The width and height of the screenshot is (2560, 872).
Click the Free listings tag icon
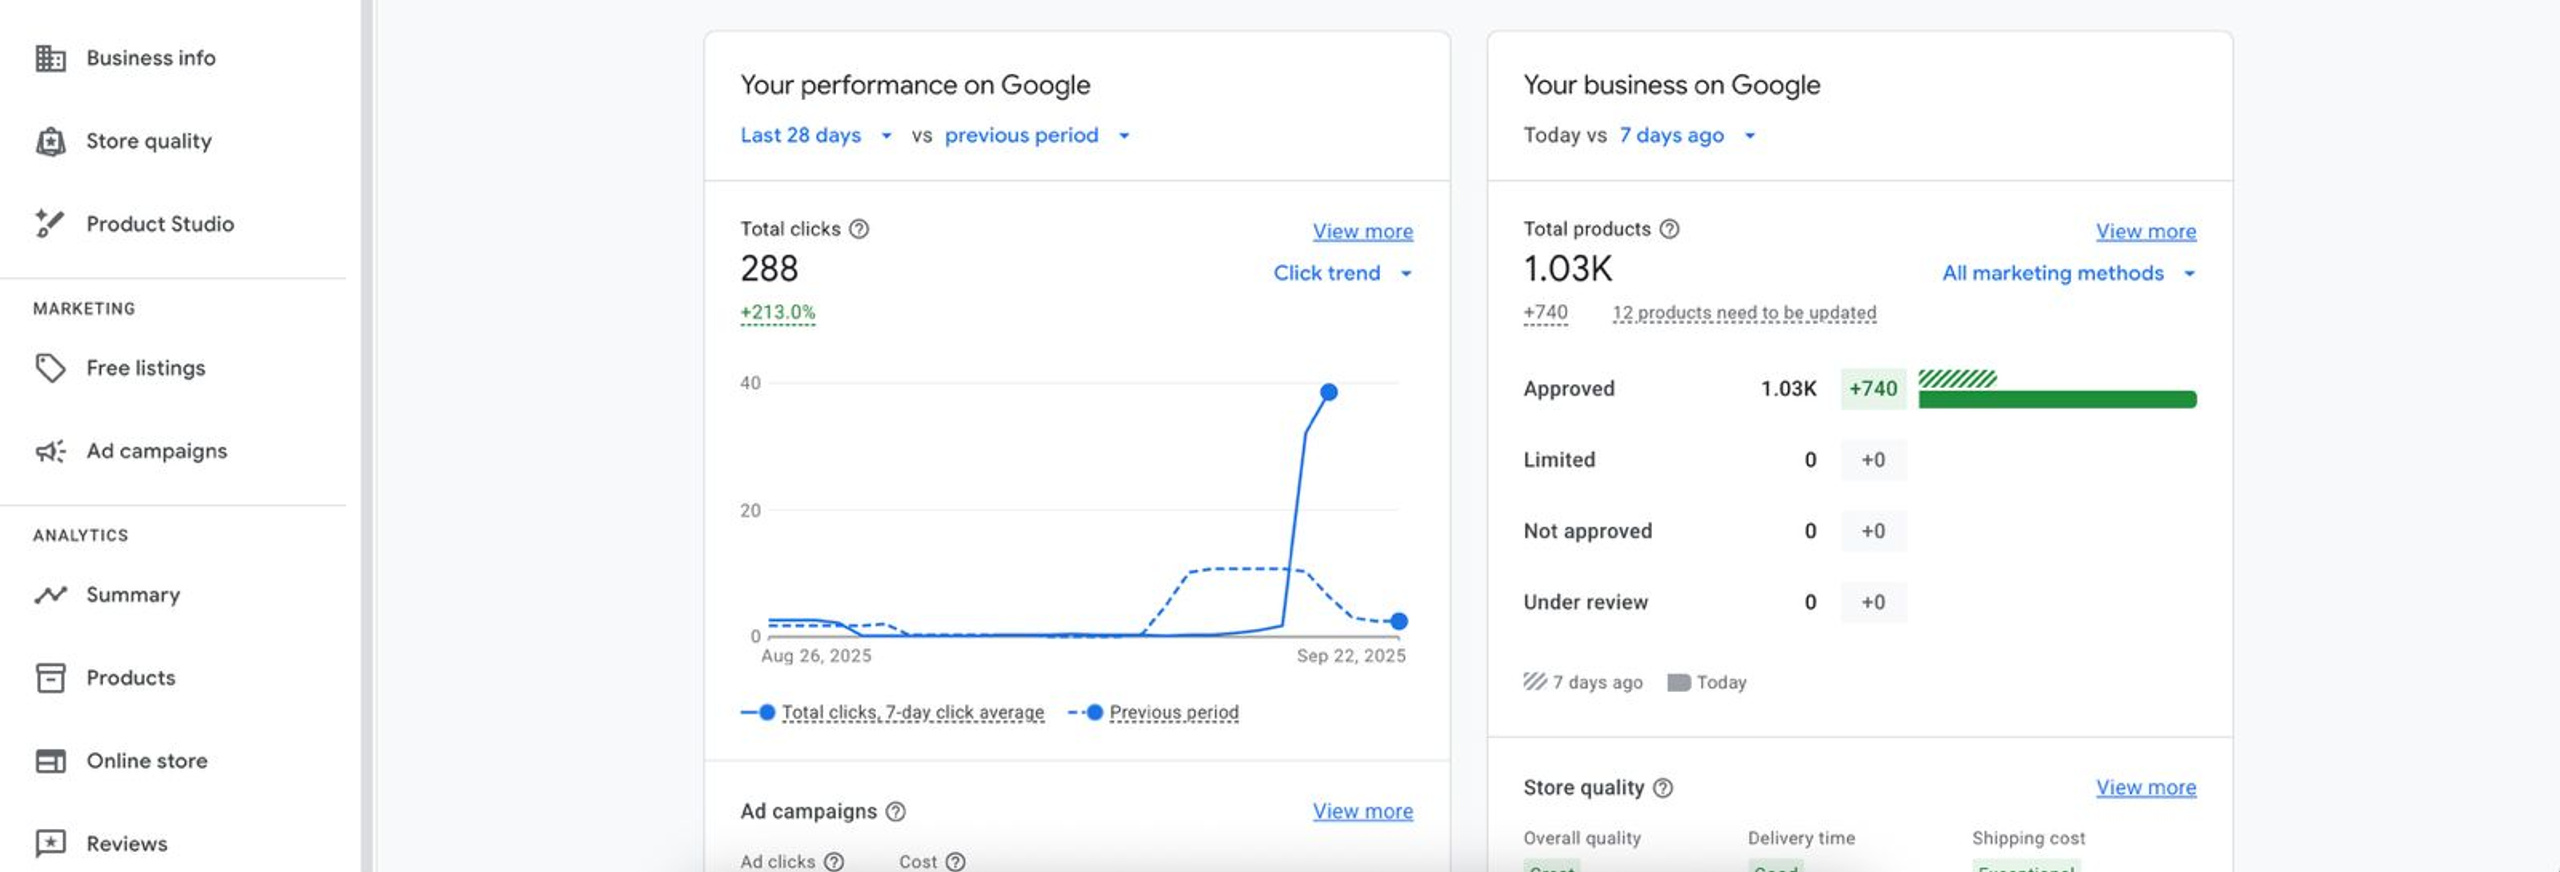(50, 368)
